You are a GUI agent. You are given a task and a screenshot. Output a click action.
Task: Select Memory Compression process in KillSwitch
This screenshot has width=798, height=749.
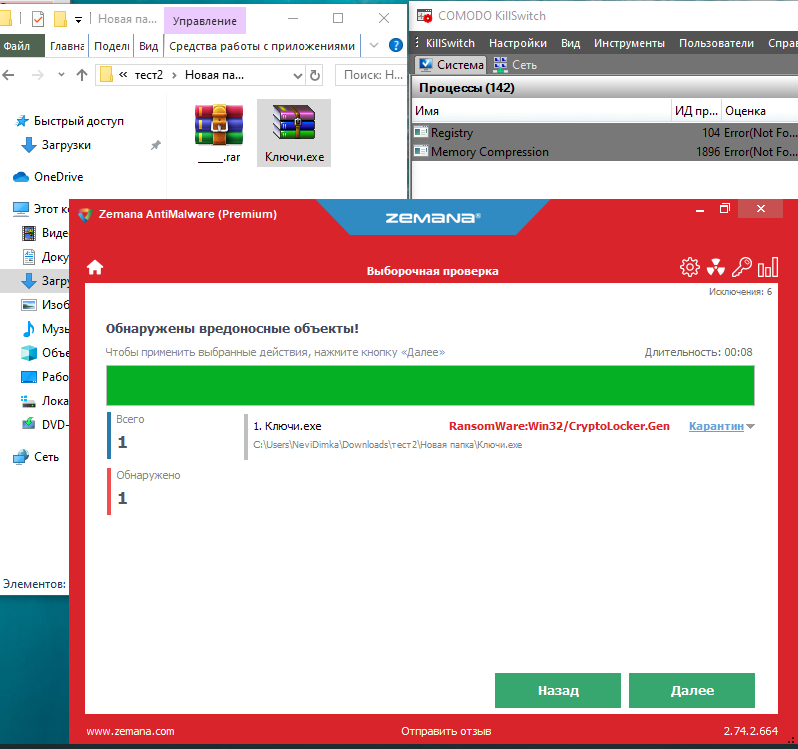point(604,152)
